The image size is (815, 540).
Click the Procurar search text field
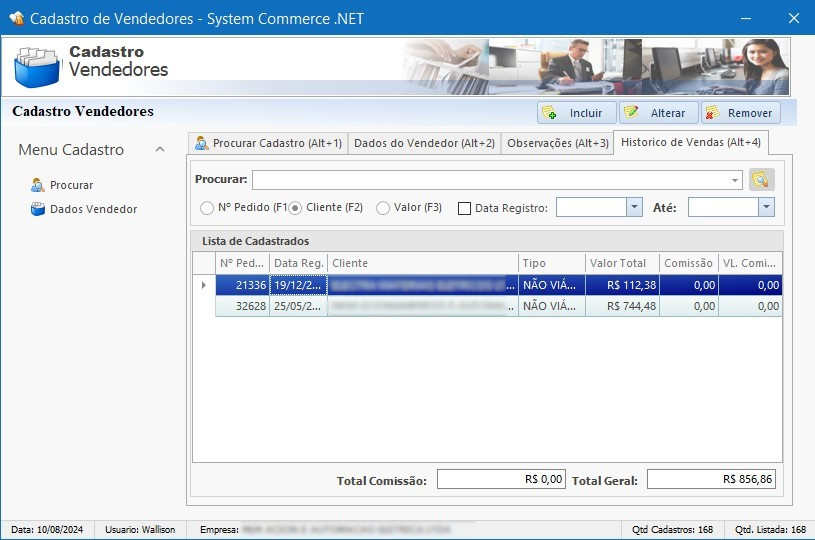click(490, 180)
